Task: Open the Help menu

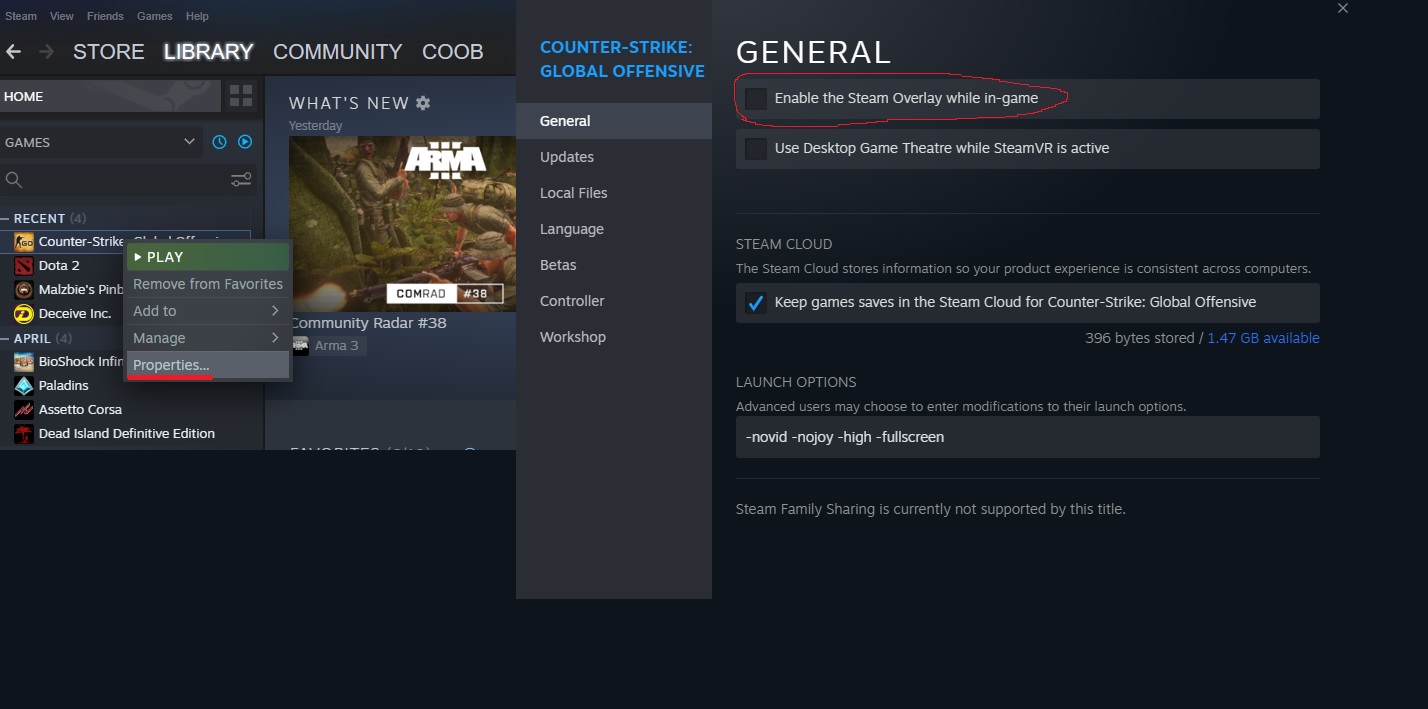Action: point(197,16)
